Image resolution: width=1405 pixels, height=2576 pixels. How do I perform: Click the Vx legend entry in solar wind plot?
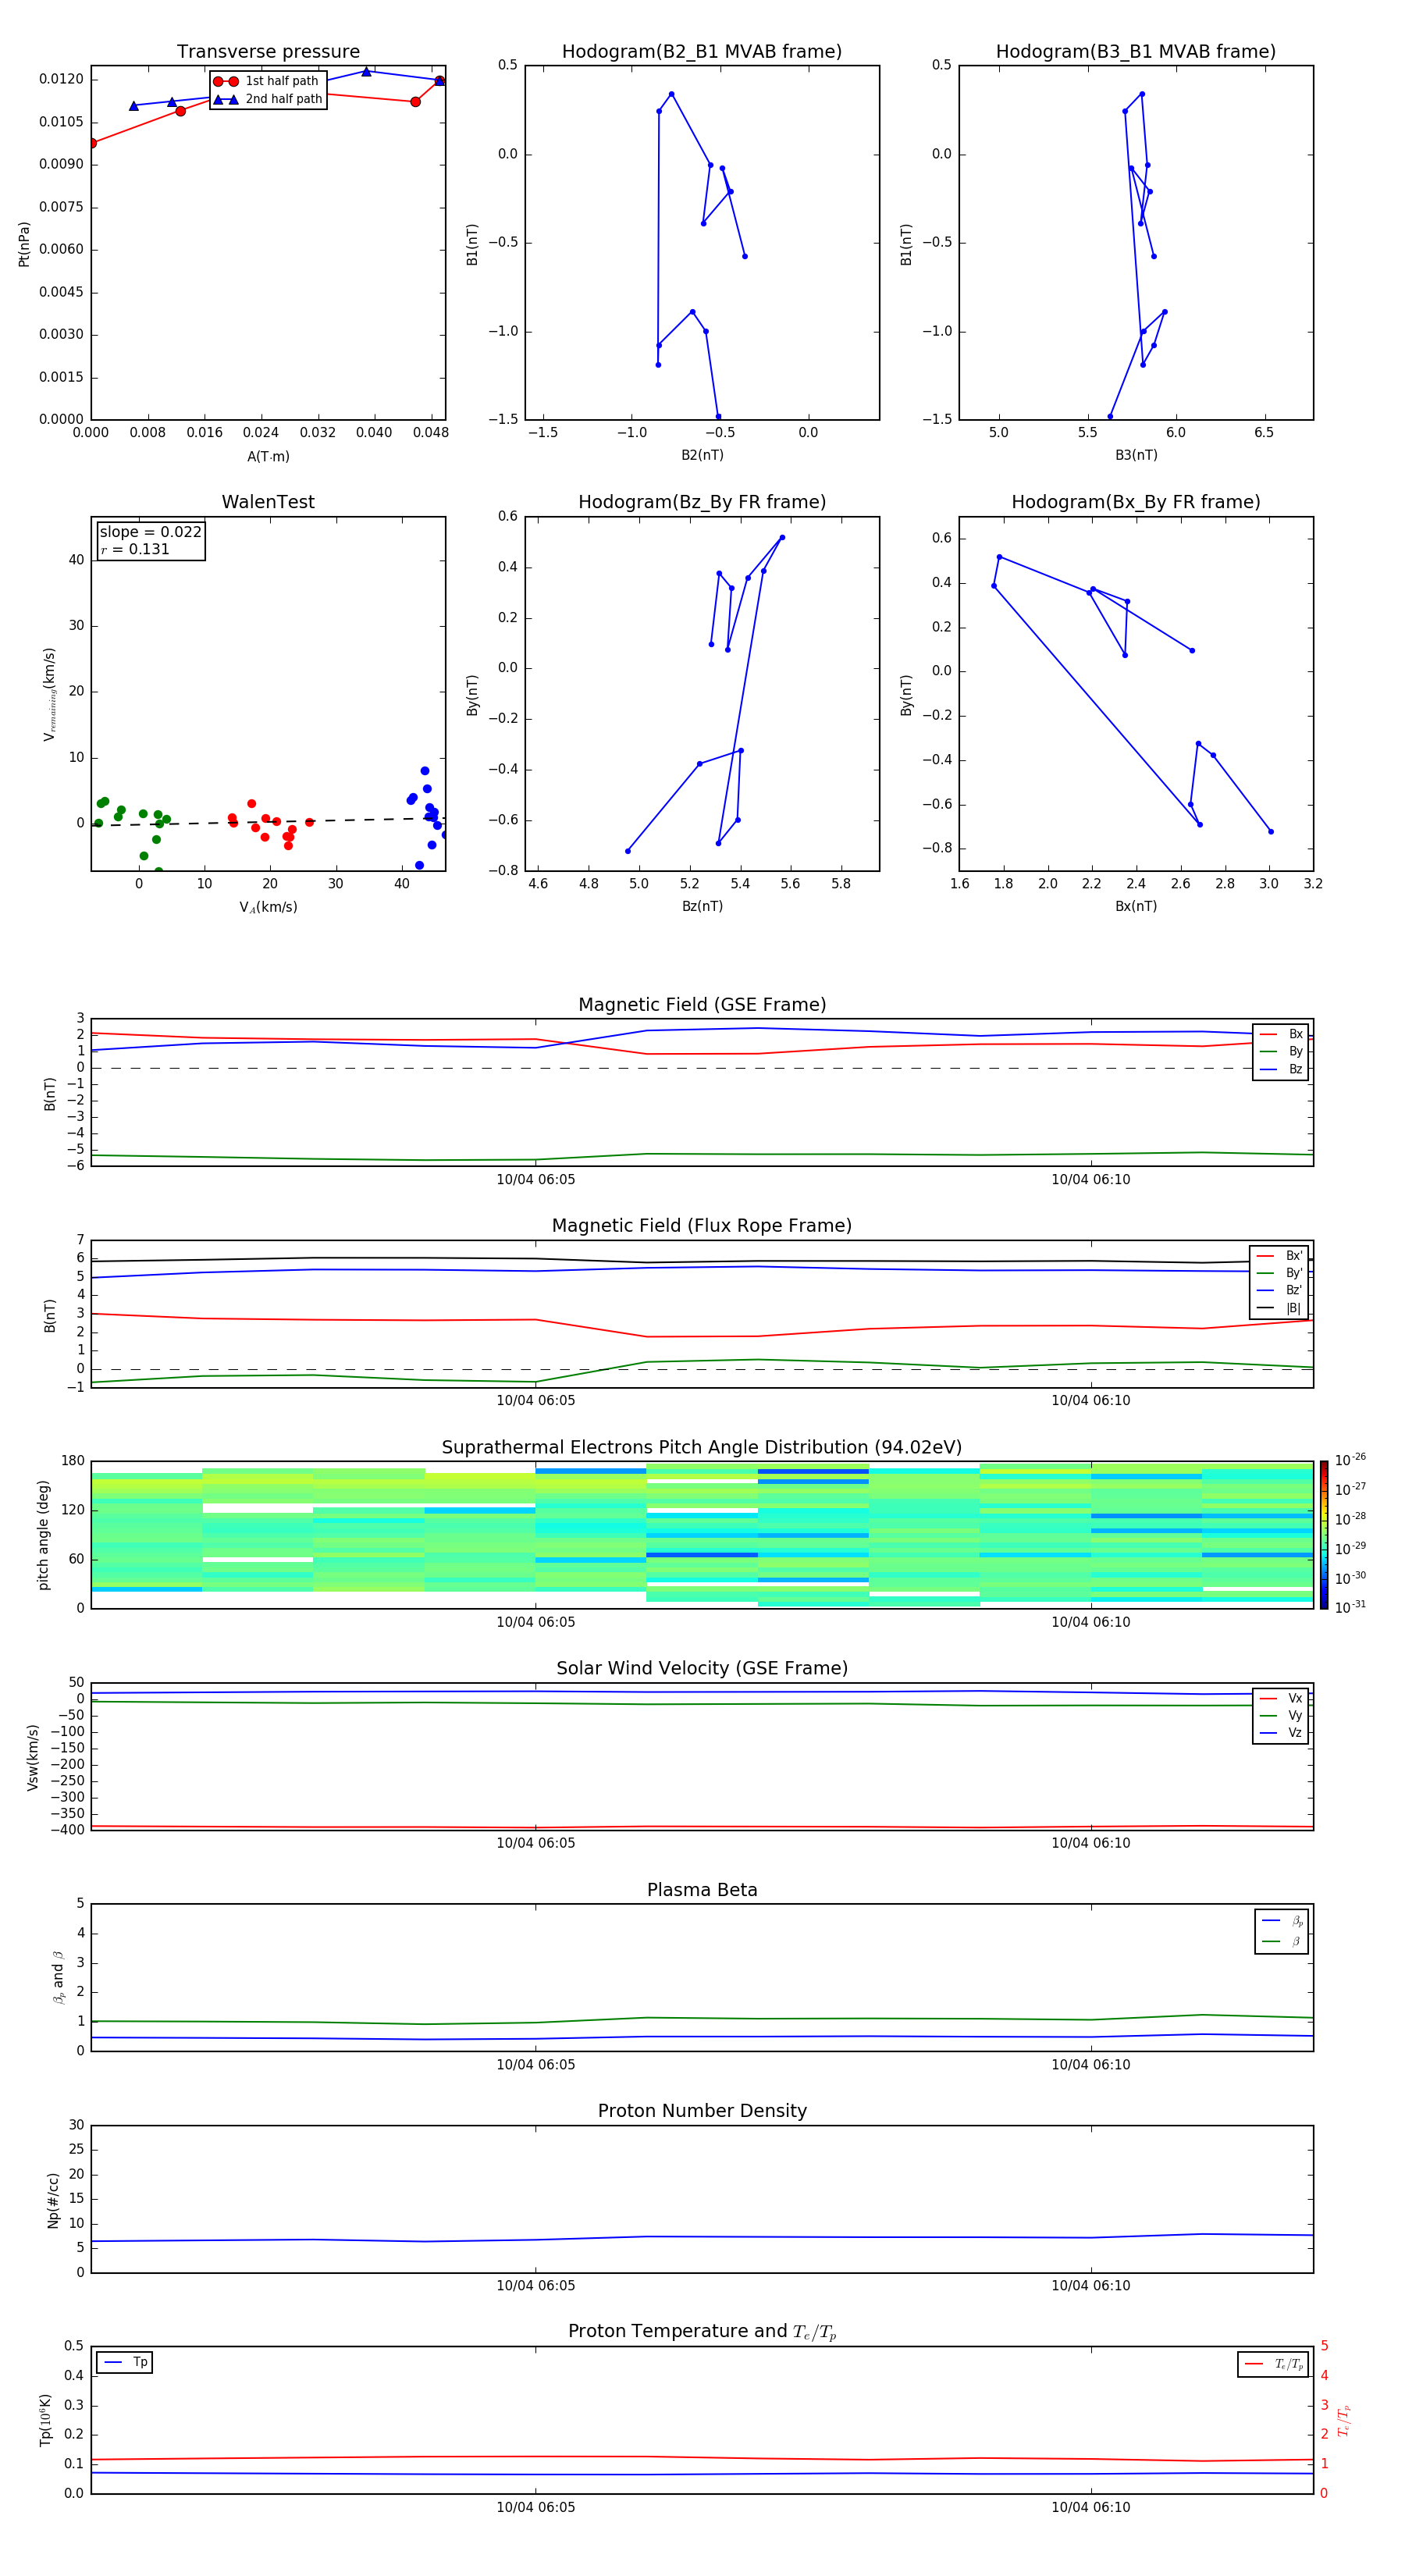pyautogui.click(x=1281, y=1698)
